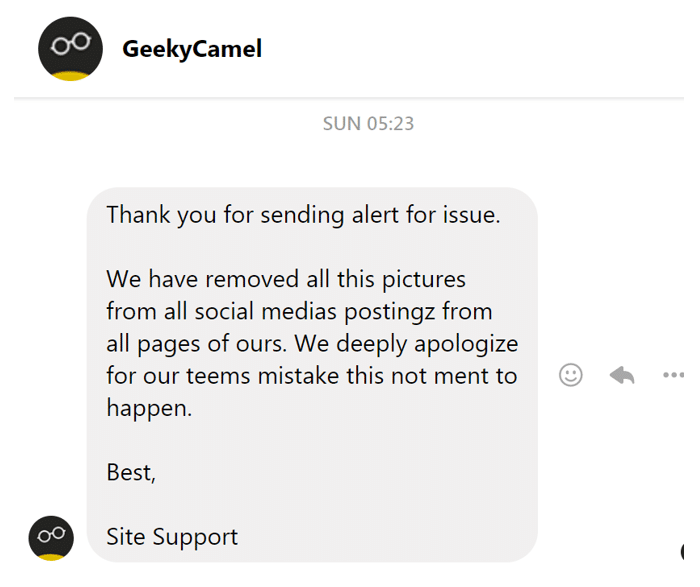Click the read receipt indicator at bottom right

[x=682, y=552]
